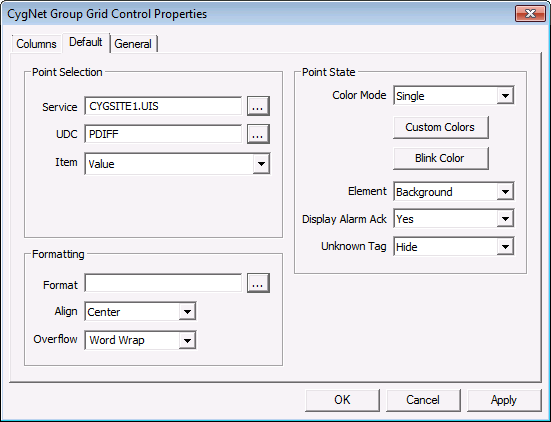Select the Default tab
Viewport: 551px width, 422px height.
tap(86, 43)
